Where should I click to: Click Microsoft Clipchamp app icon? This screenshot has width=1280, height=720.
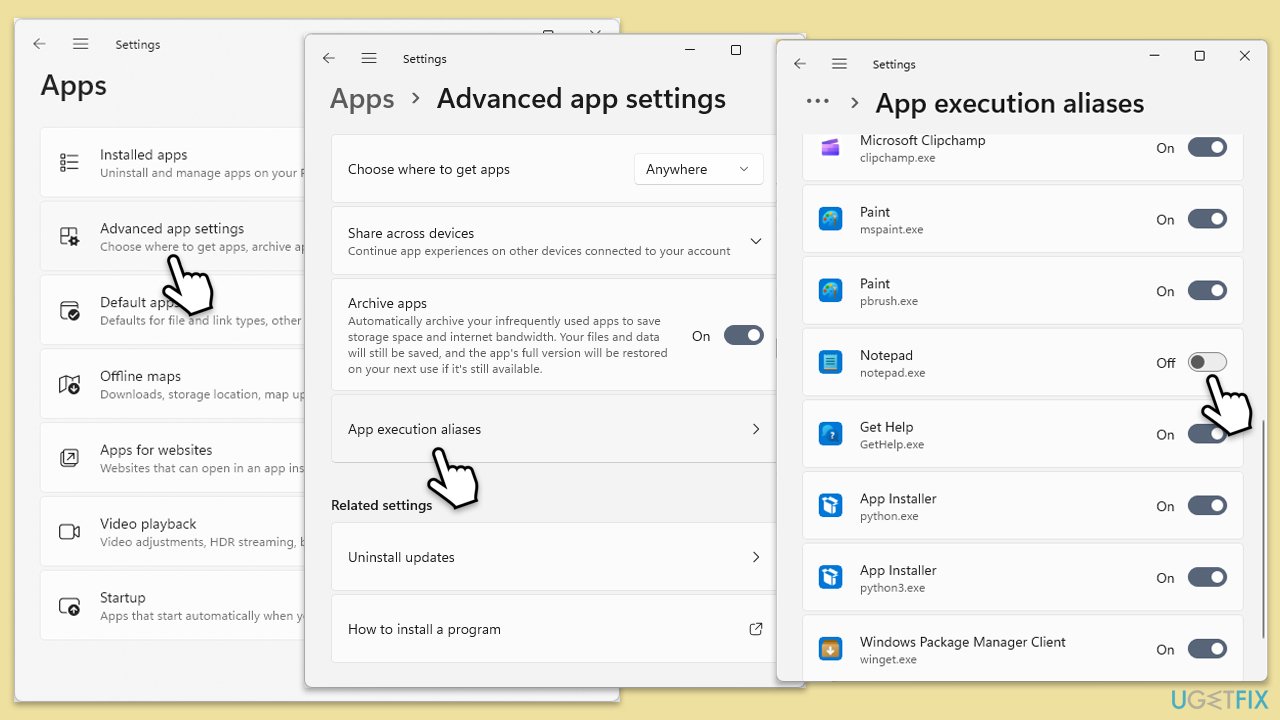coord(831,148)
